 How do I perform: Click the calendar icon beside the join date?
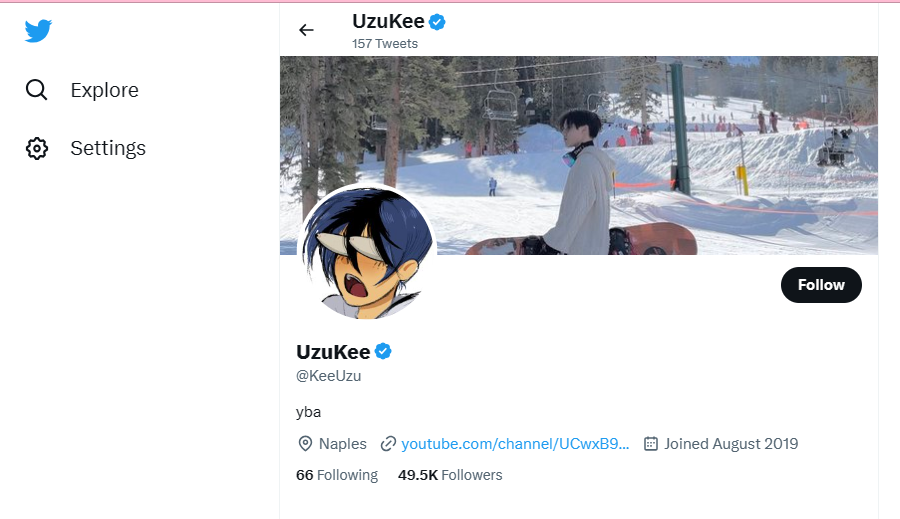click(650, 444)
